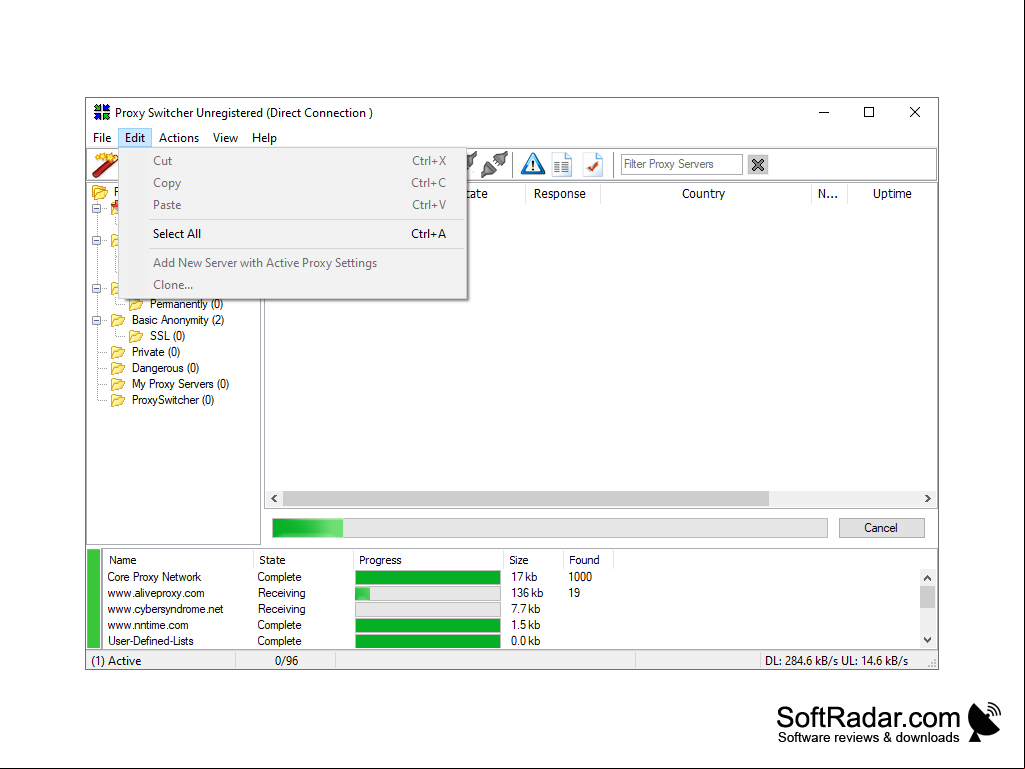This screenshot has height=769, width=1025.
Task: Click the (1) Active status bar entry
Action: [x=116, y=661]
